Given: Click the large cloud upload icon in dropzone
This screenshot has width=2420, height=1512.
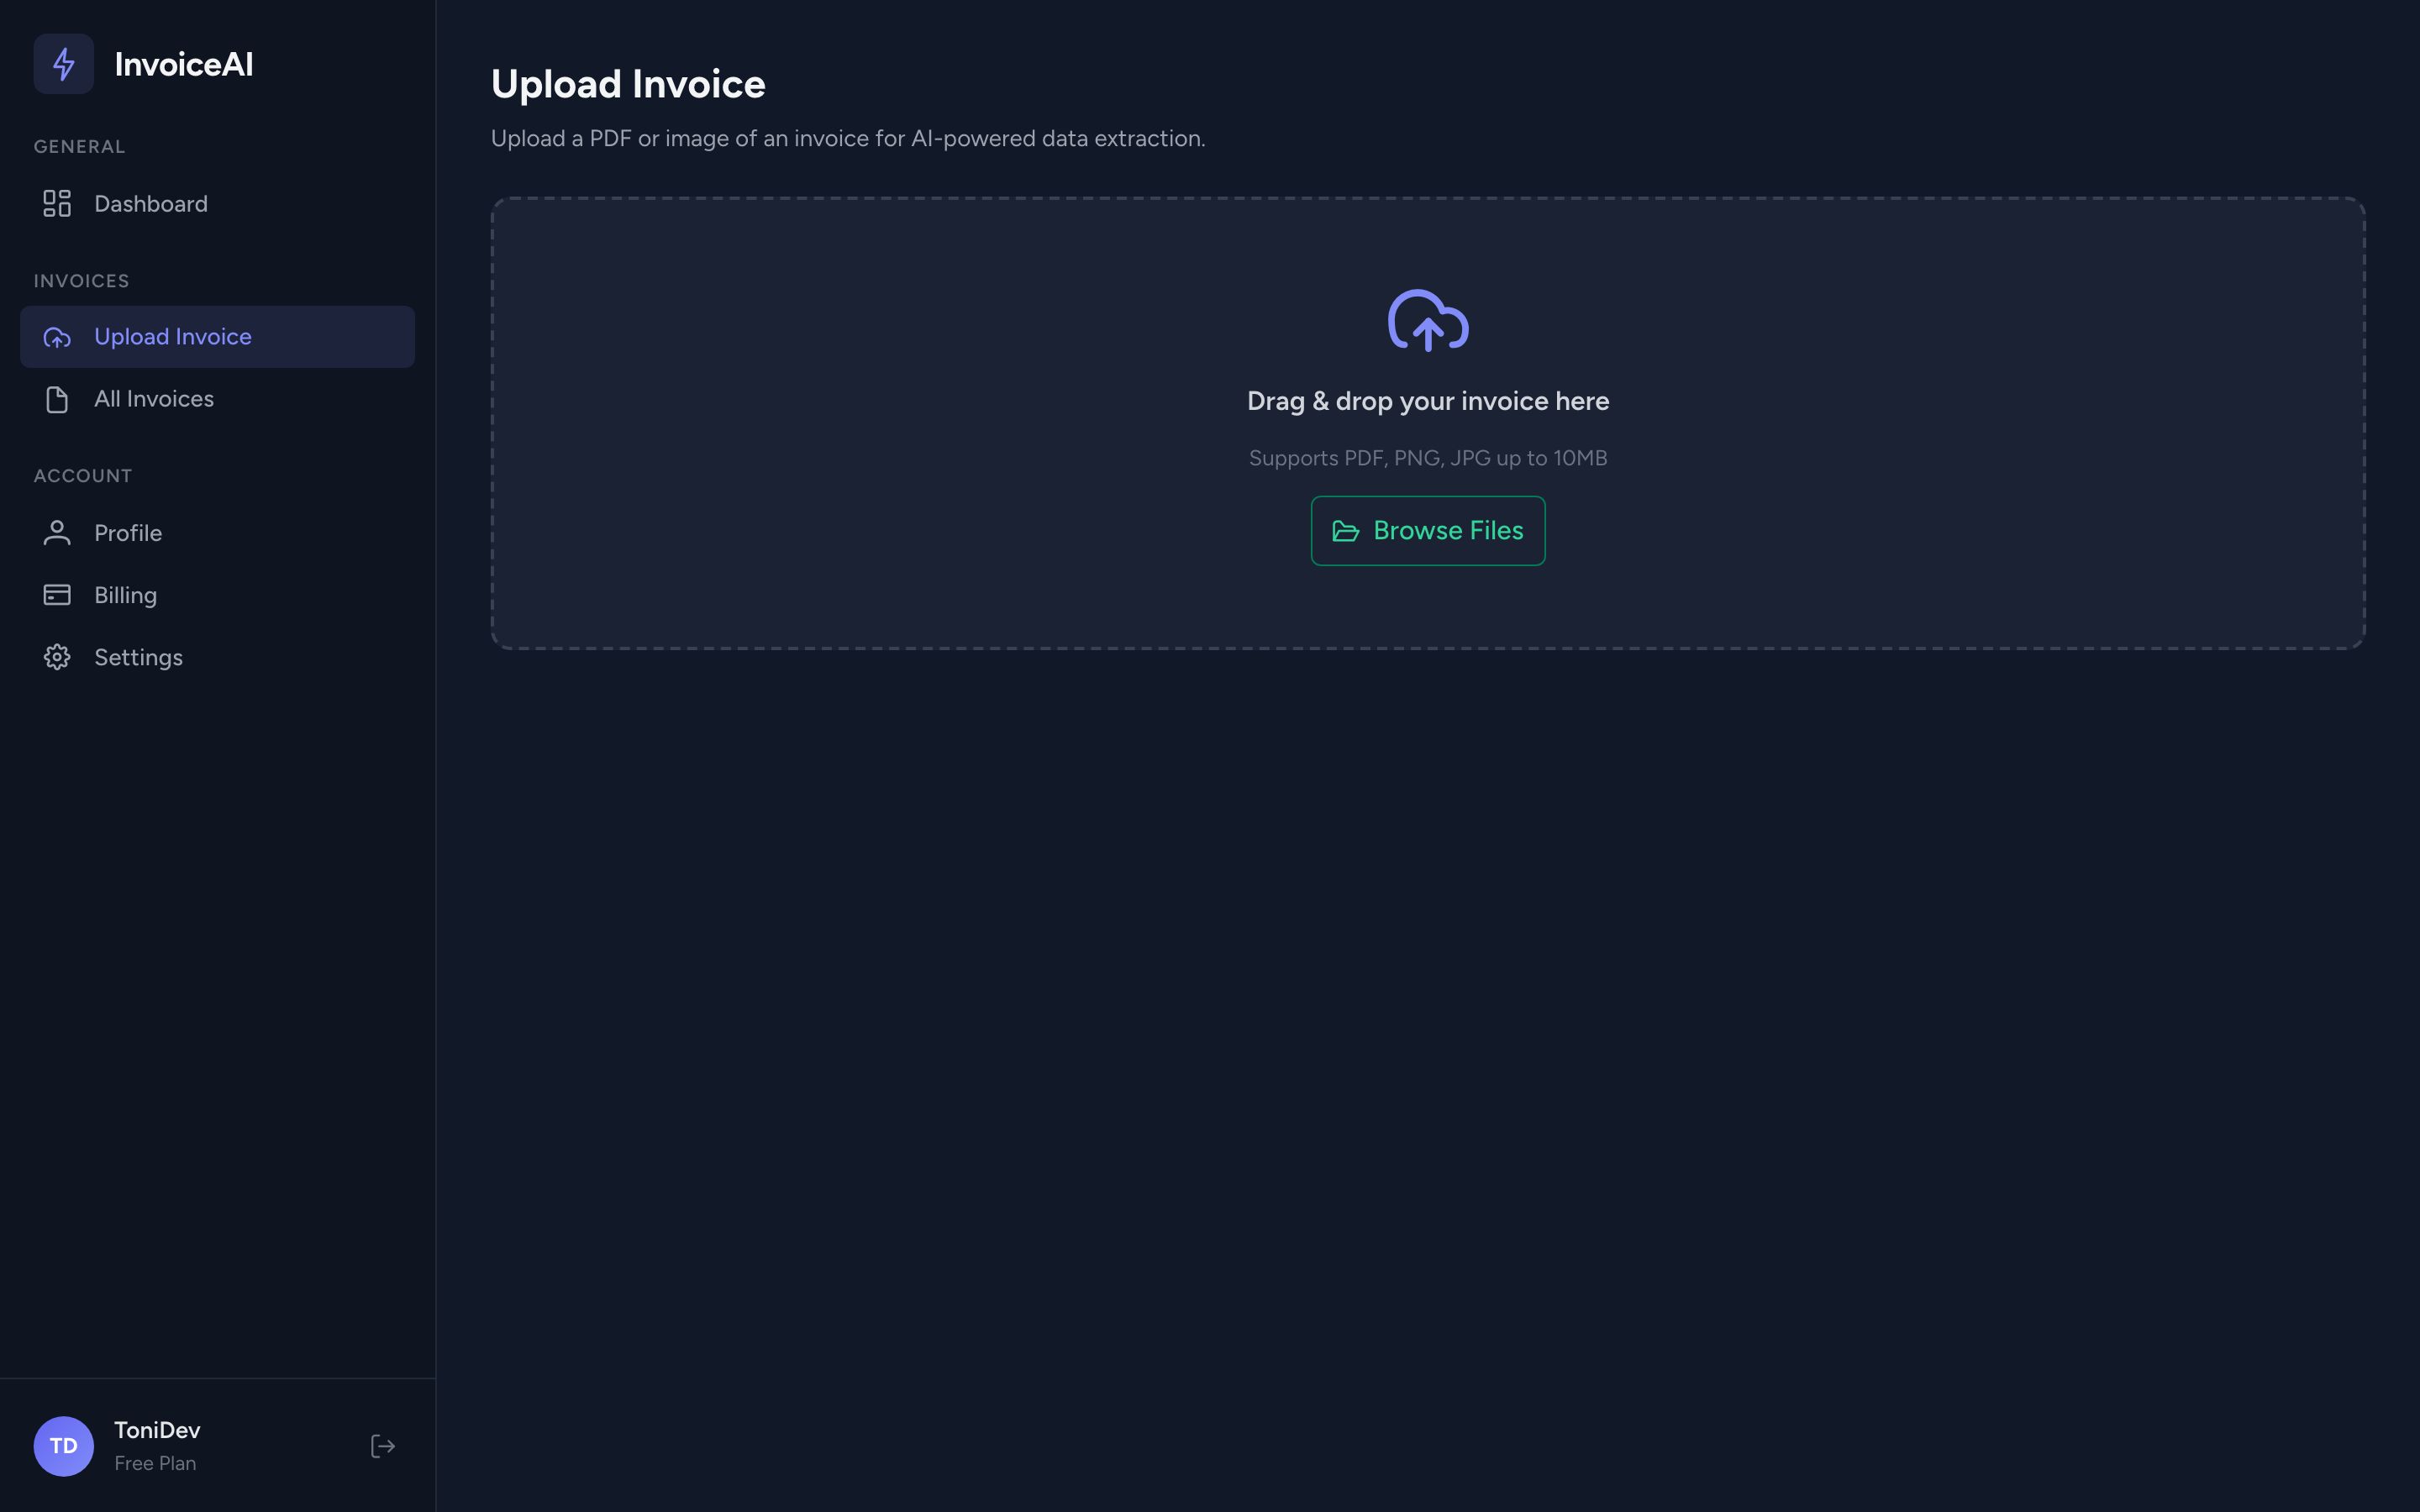Looking at the screenshot, I should pyautogui.click(x=1428, y=320).
